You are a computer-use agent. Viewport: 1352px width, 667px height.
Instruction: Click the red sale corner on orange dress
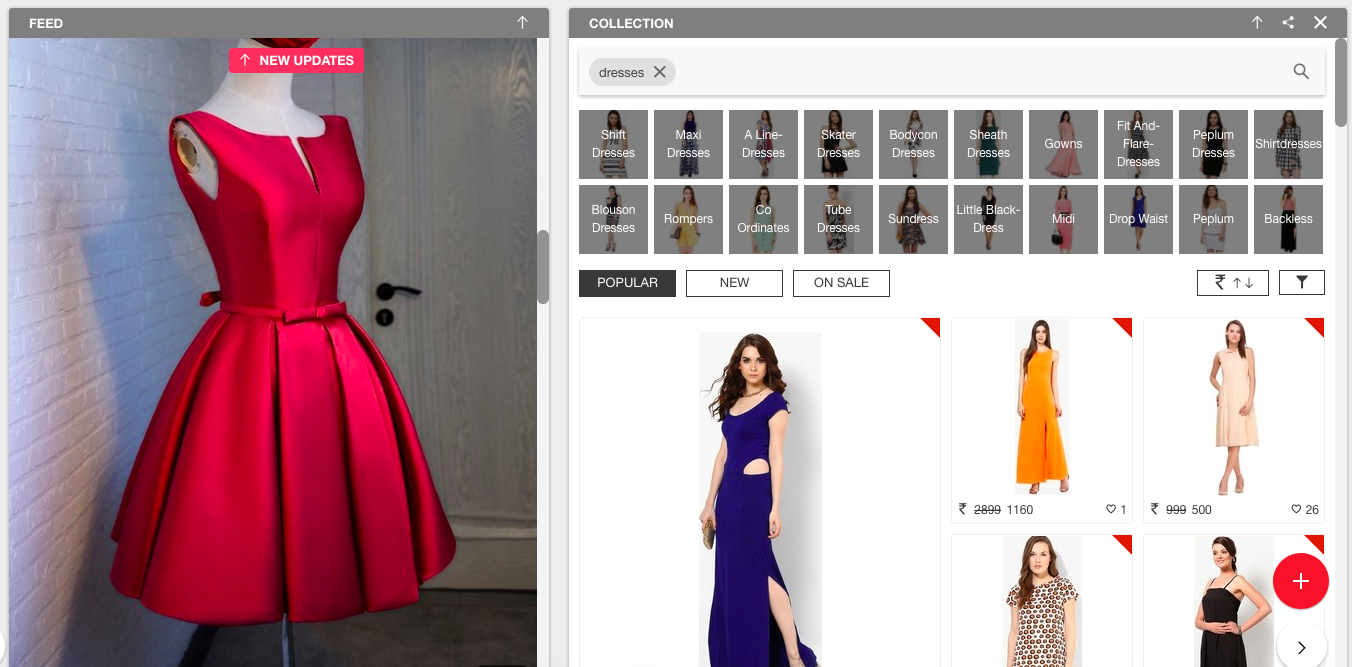coord(1125,325)
